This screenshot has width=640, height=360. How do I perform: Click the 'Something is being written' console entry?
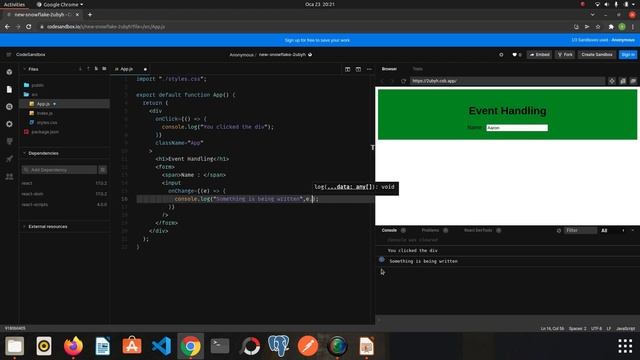coord(507,261)
